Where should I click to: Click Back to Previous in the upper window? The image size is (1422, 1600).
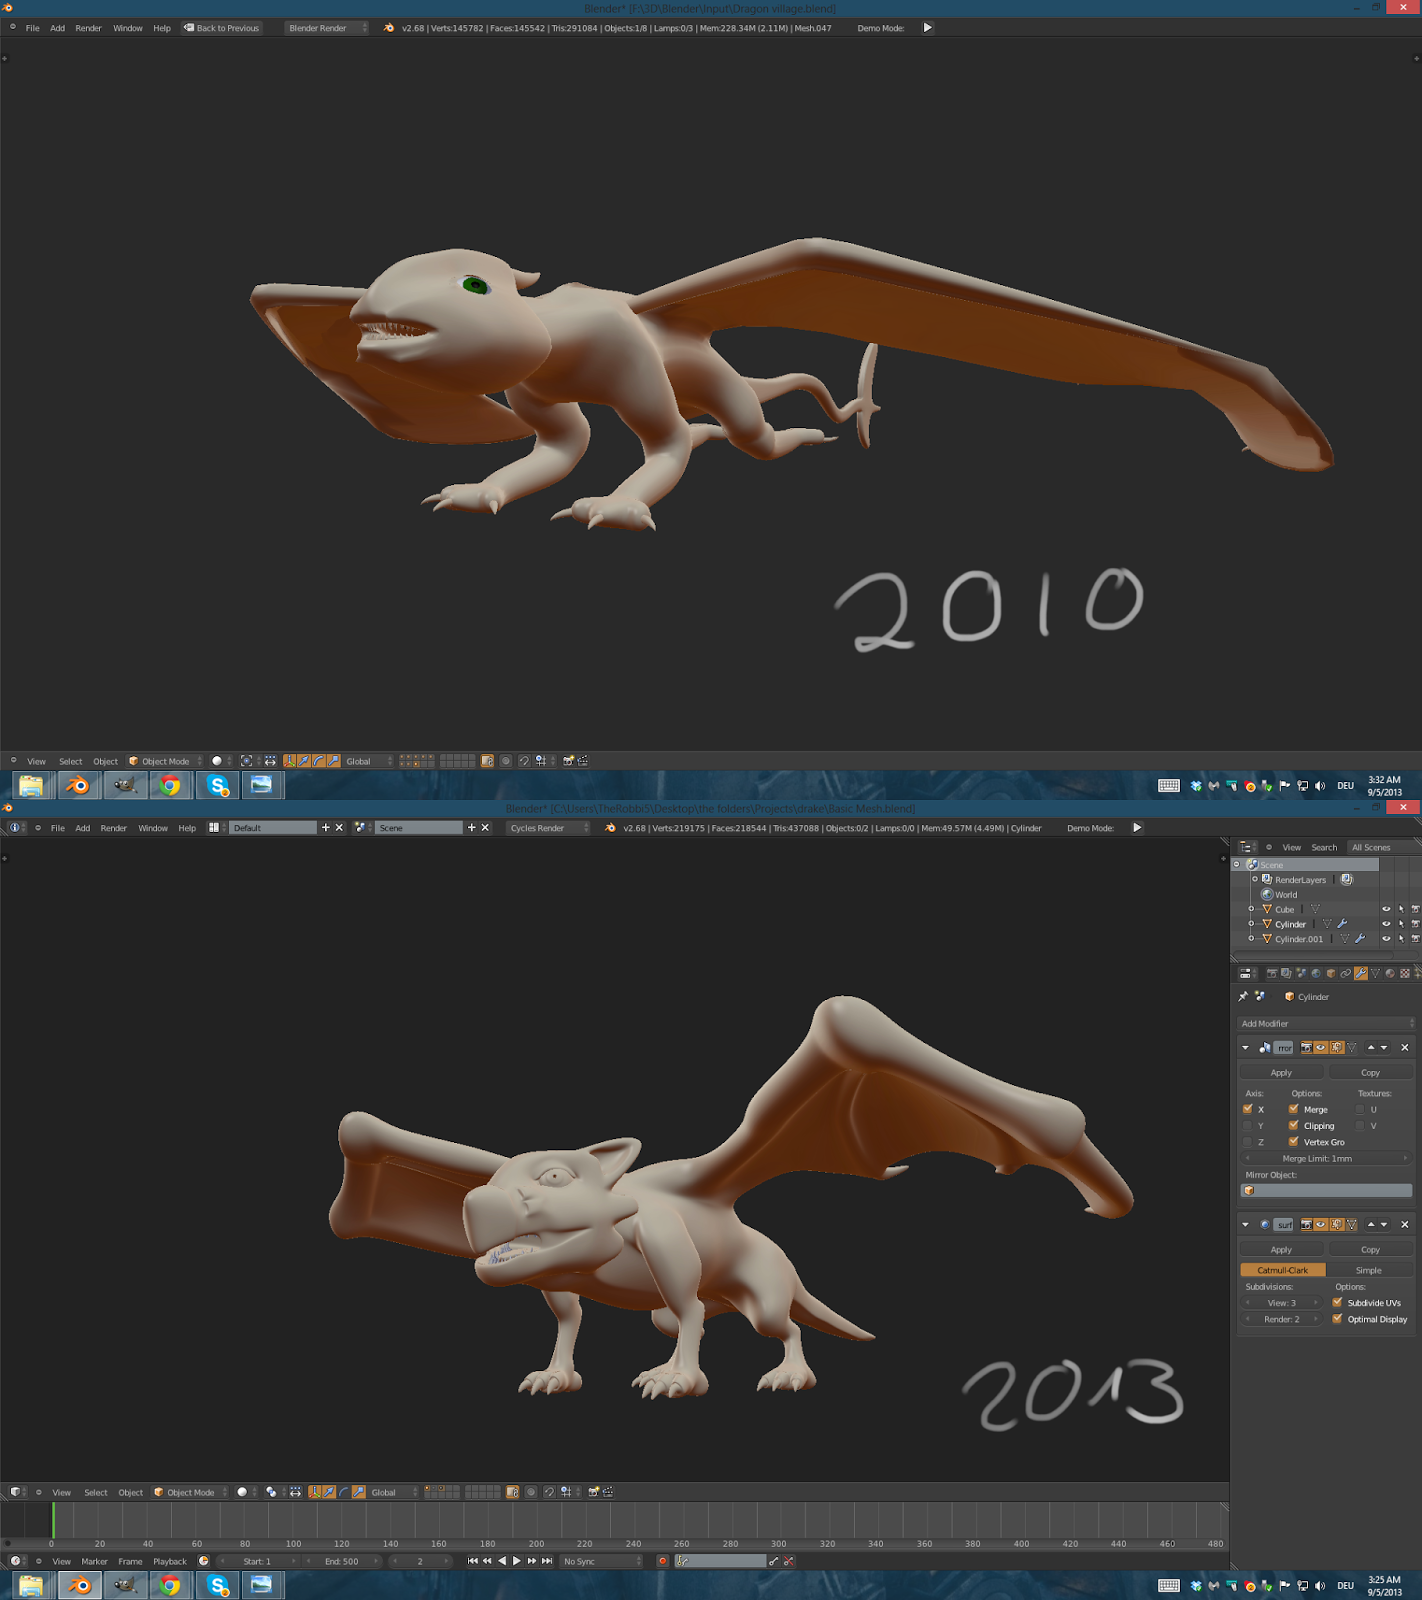pyautogui.click(x=222, y=28)
